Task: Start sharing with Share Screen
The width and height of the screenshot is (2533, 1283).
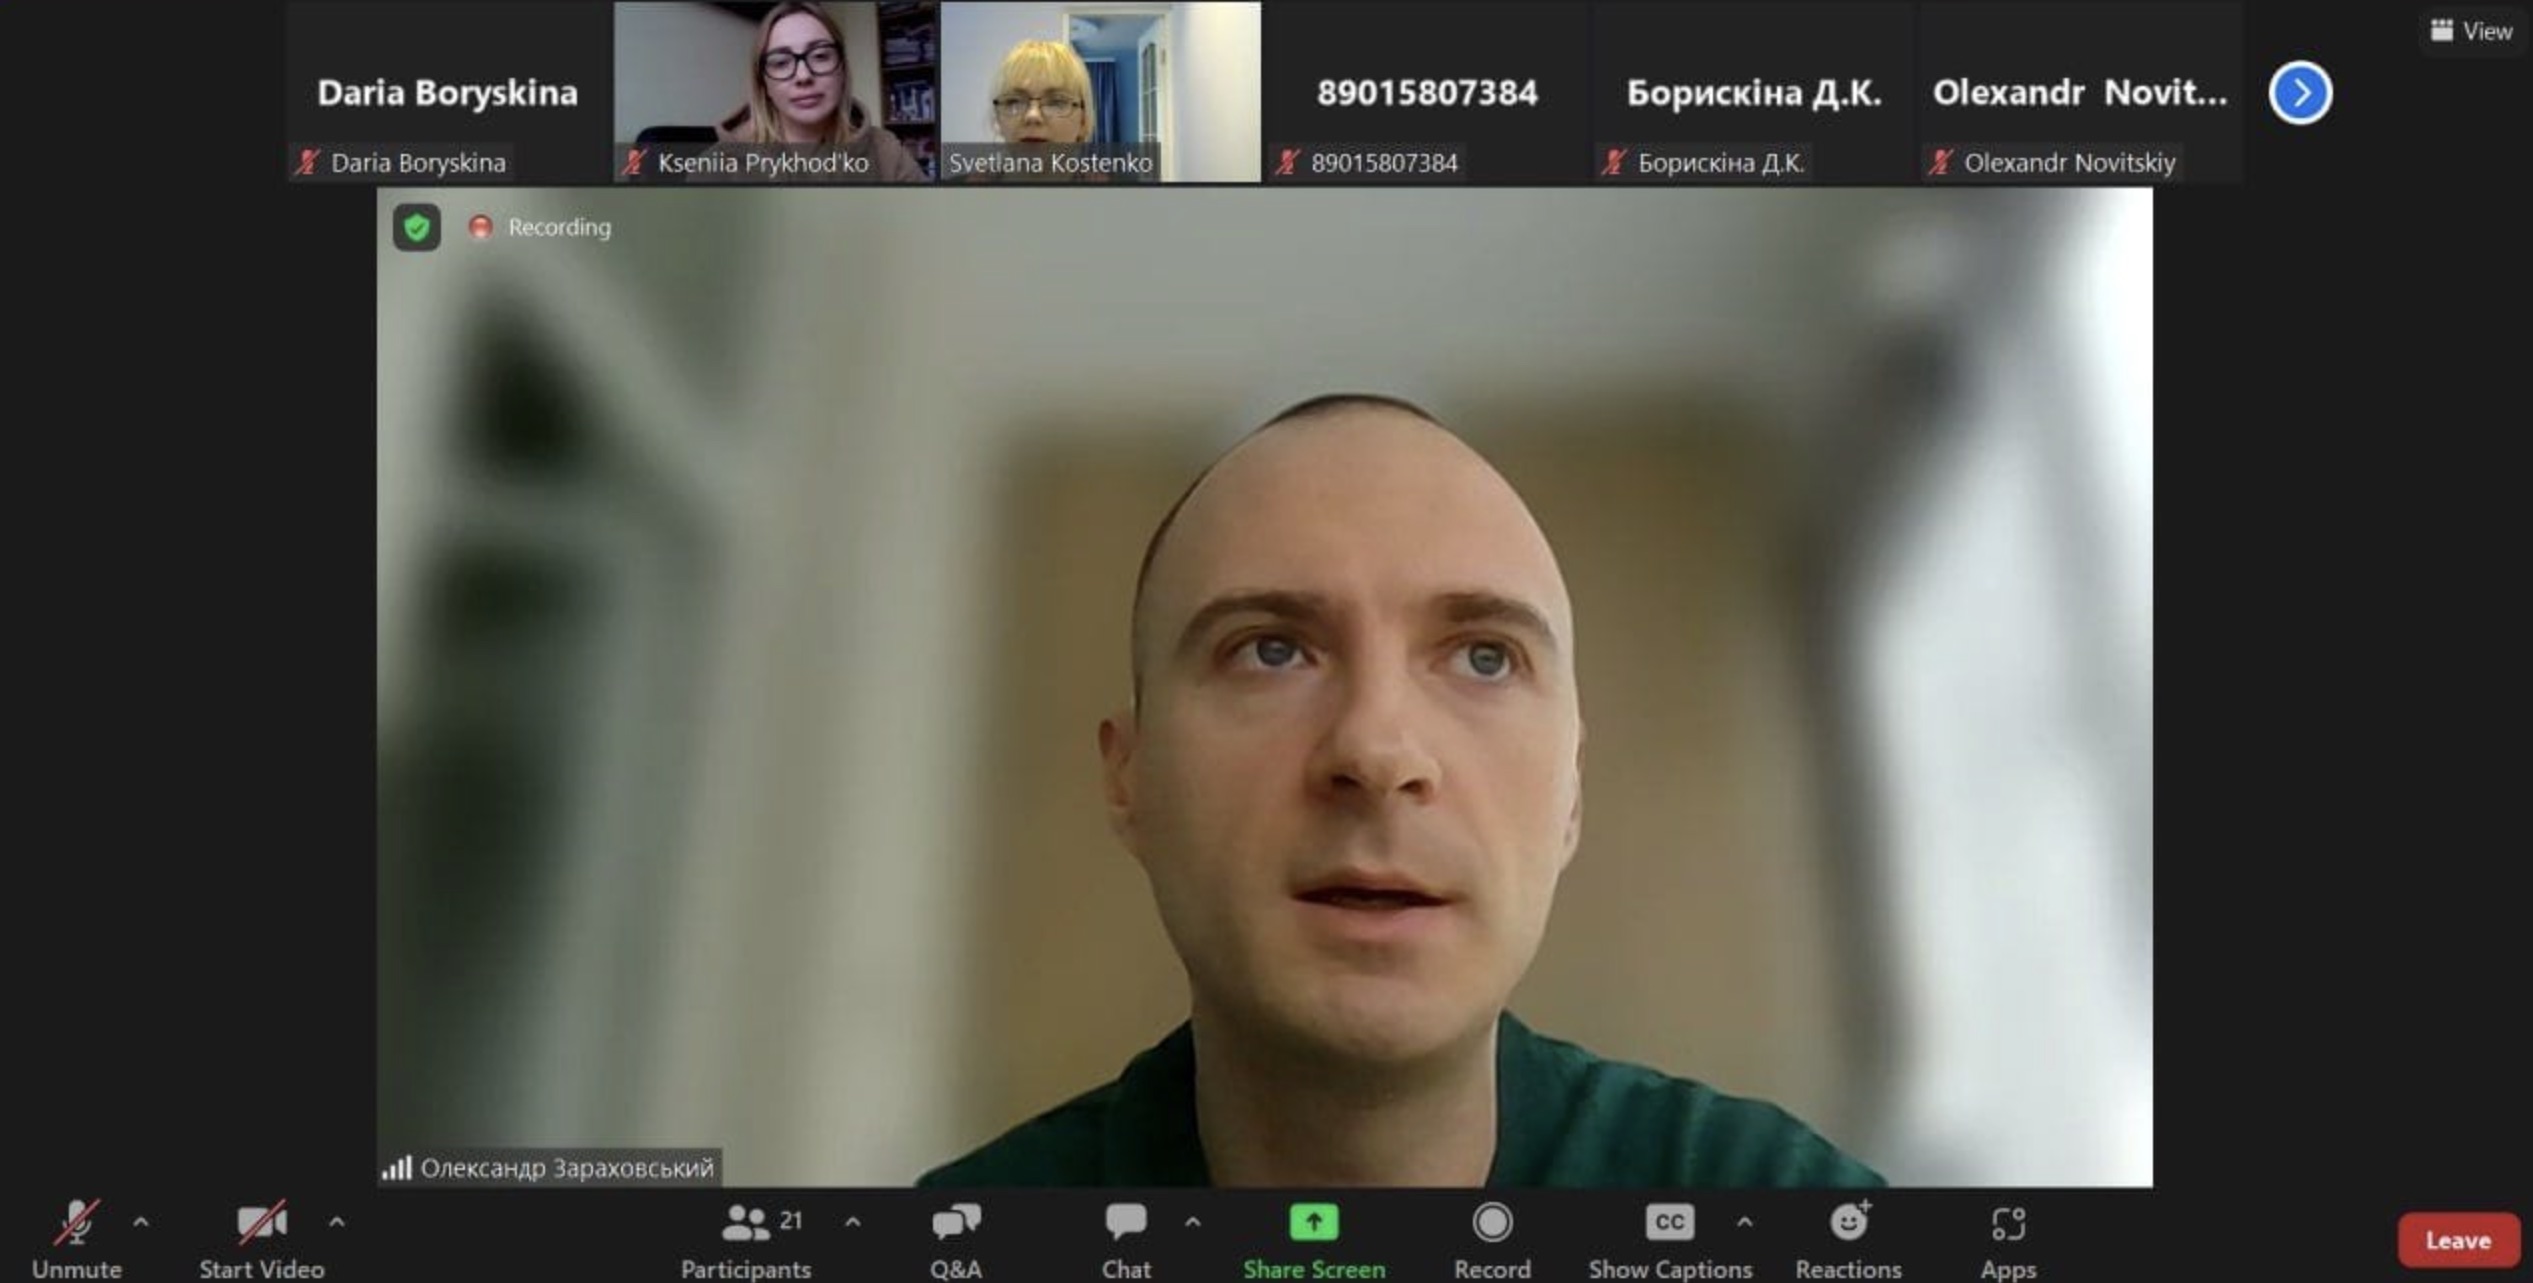Action: coord(1314,1240)
